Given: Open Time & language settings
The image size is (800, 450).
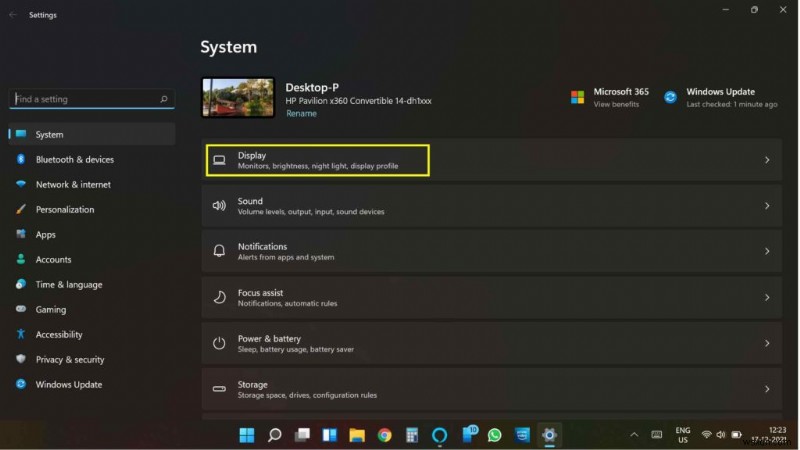Looking at the screenshot, I should pos(92,284).
